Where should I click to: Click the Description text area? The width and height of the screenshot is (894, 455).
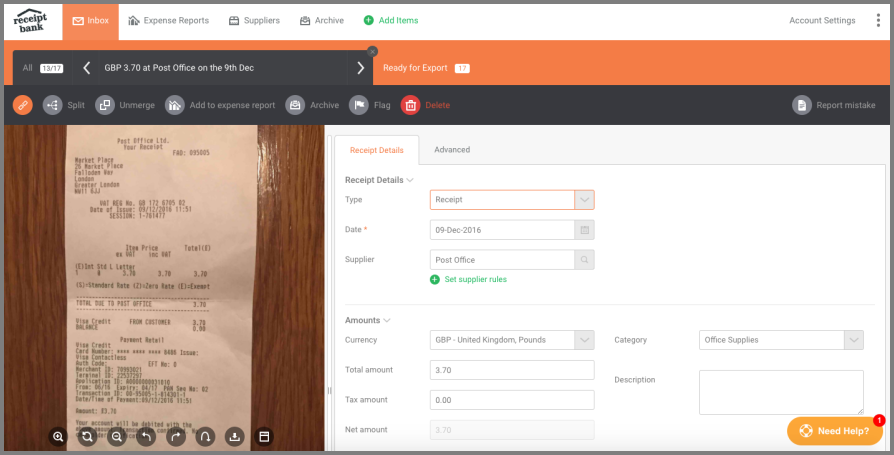(x=781, y=392)
